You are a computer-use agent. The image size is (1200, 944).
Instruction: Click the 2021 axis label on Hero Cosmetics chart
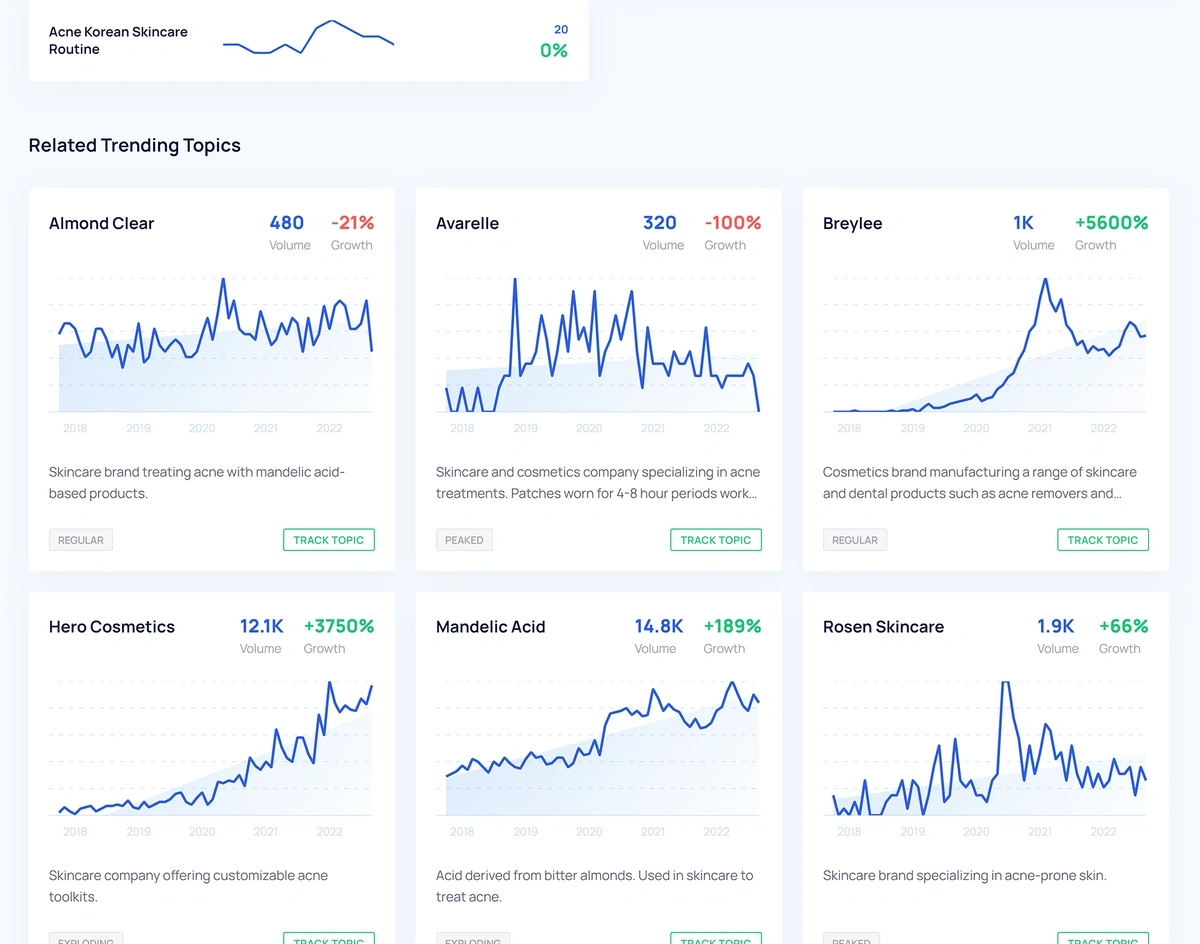266,831
